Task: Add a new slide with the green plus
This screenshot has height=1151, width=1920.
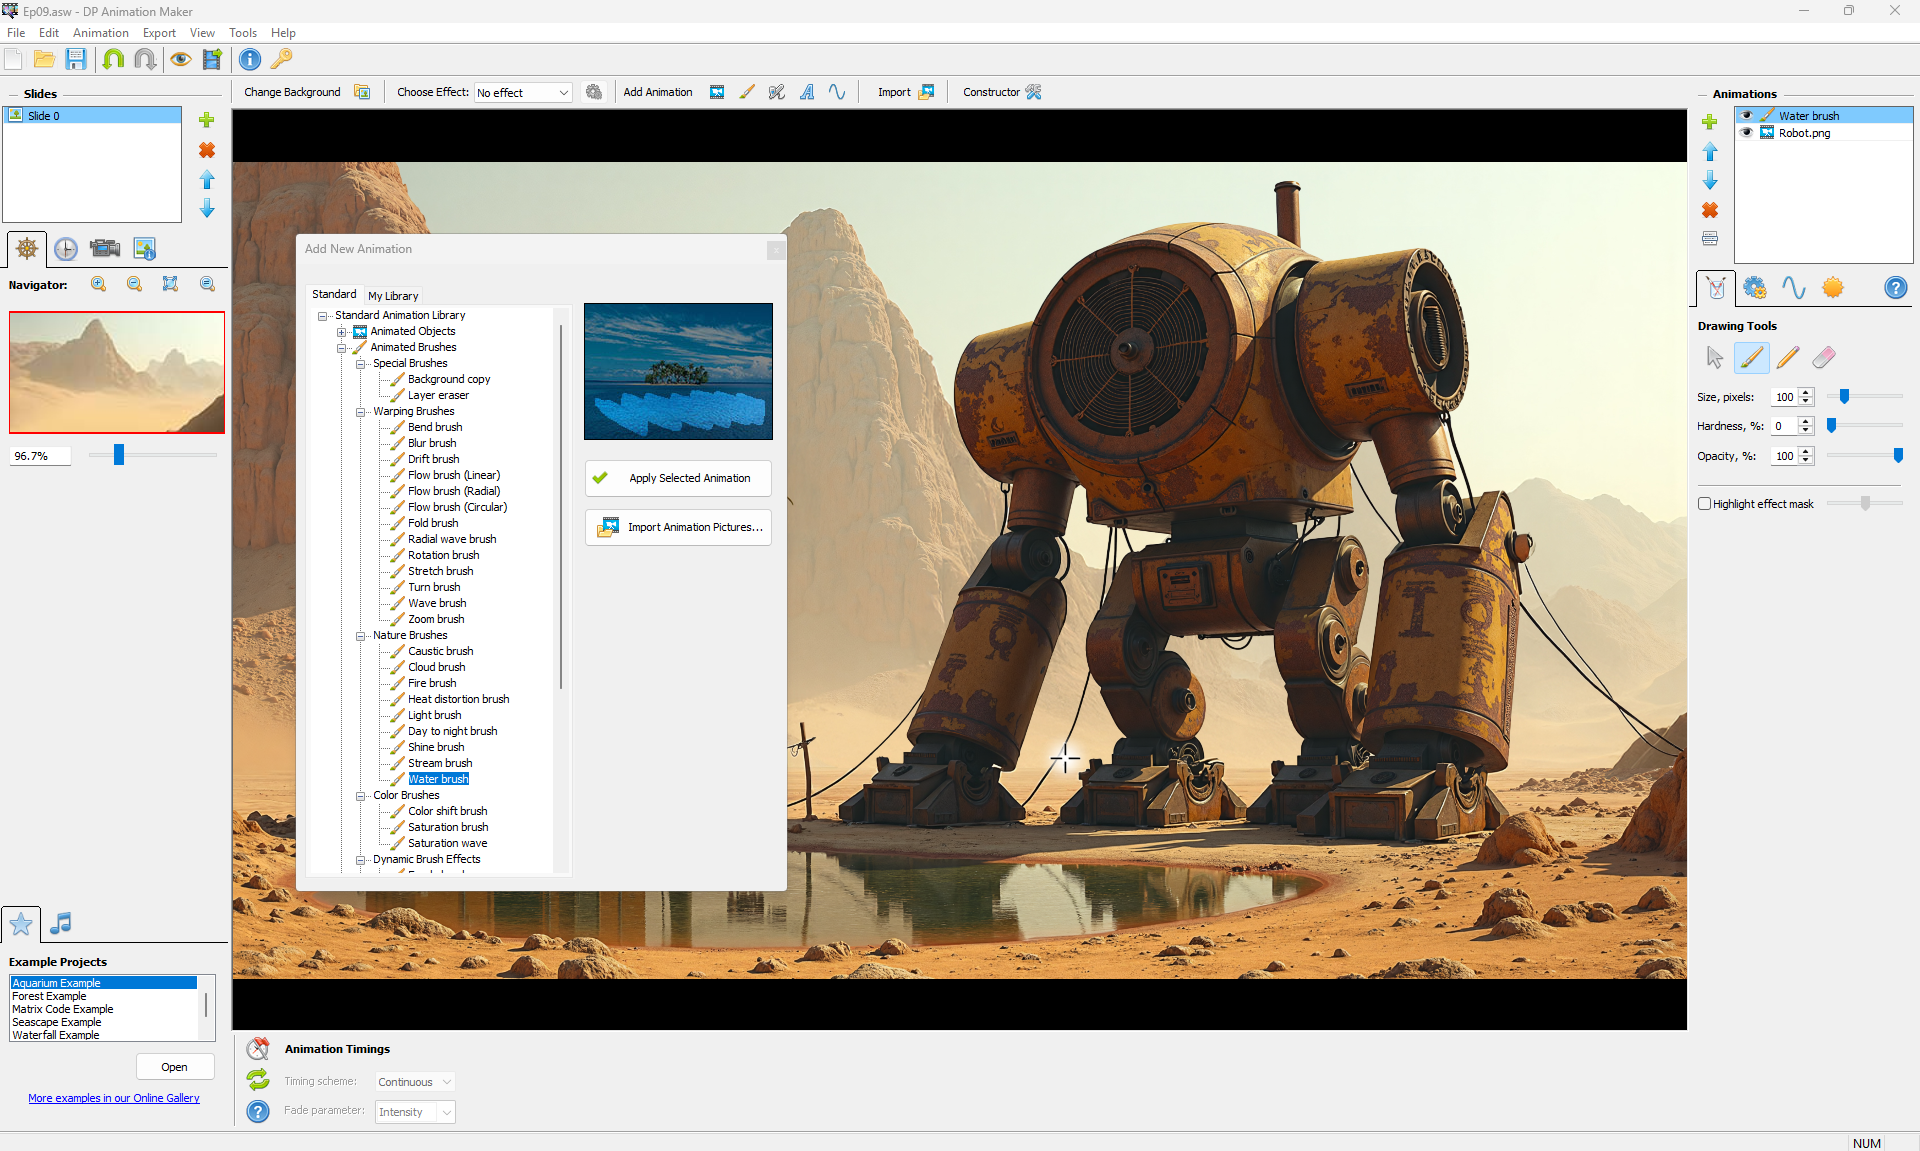Action: pyautogui.click(x=207, y=120)
